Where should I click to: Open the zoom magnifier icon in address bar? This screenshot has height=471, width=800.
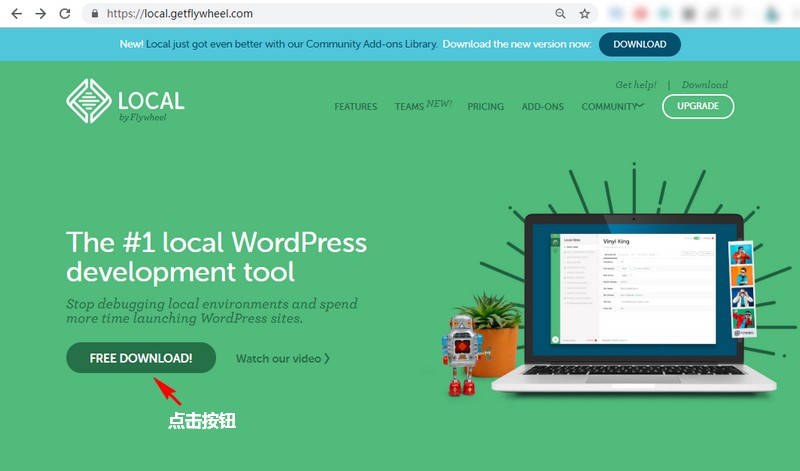[x=560, y=14]
